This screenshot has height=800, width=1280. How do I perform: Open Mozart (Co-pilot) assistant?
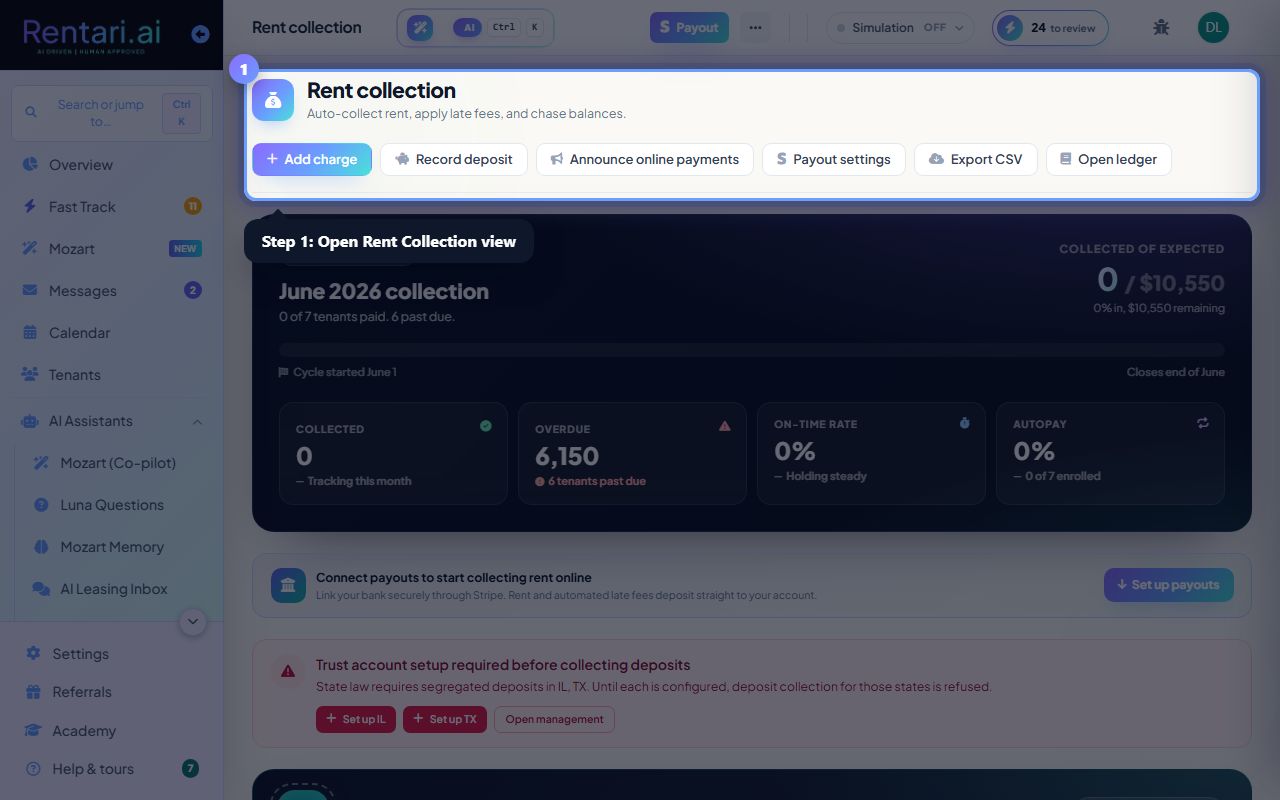click(117, 463)
